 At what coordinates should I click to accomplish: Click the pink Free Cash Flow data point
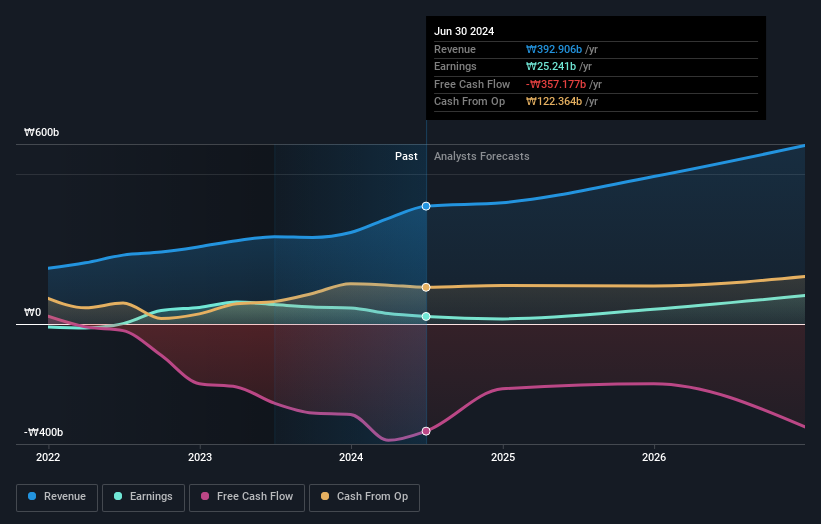426,431
